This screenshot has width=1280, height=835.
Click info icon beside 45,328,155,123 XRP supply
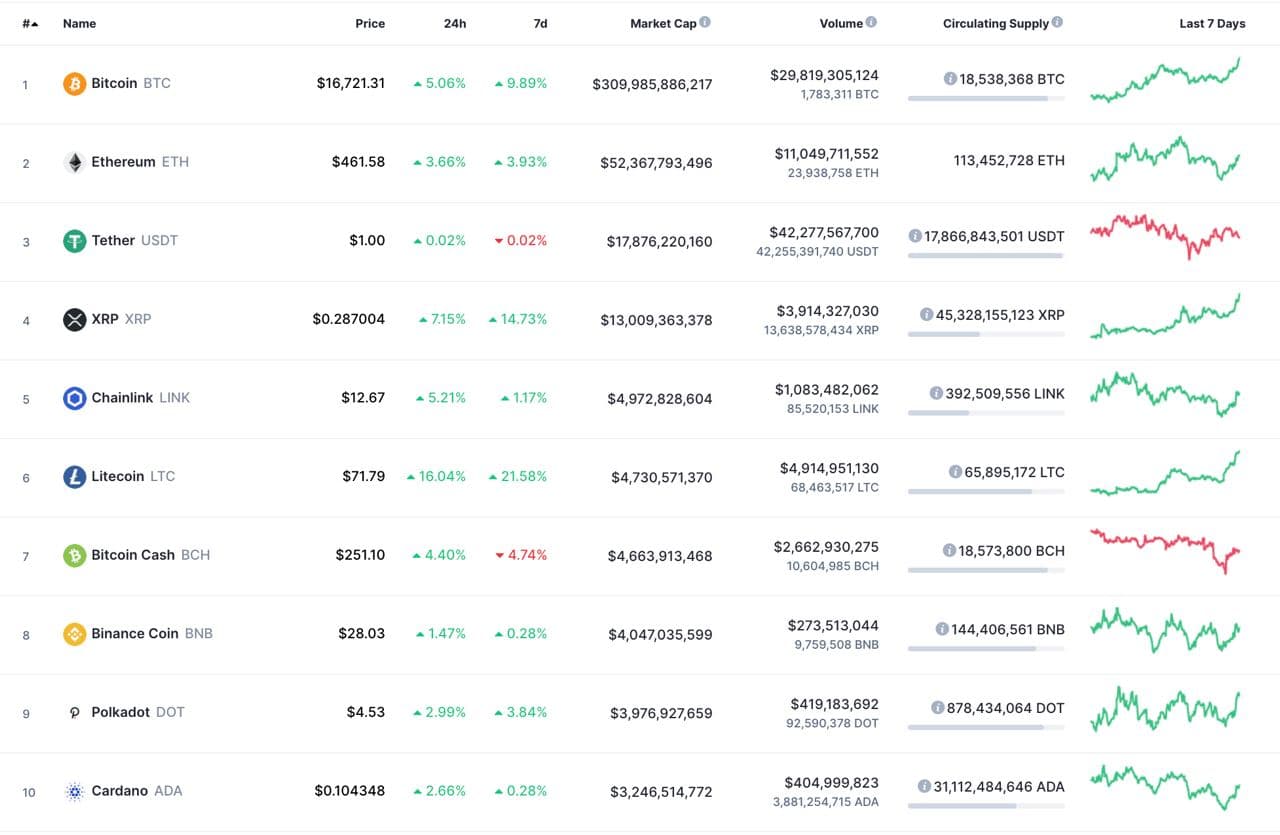(x=926, y=315)
